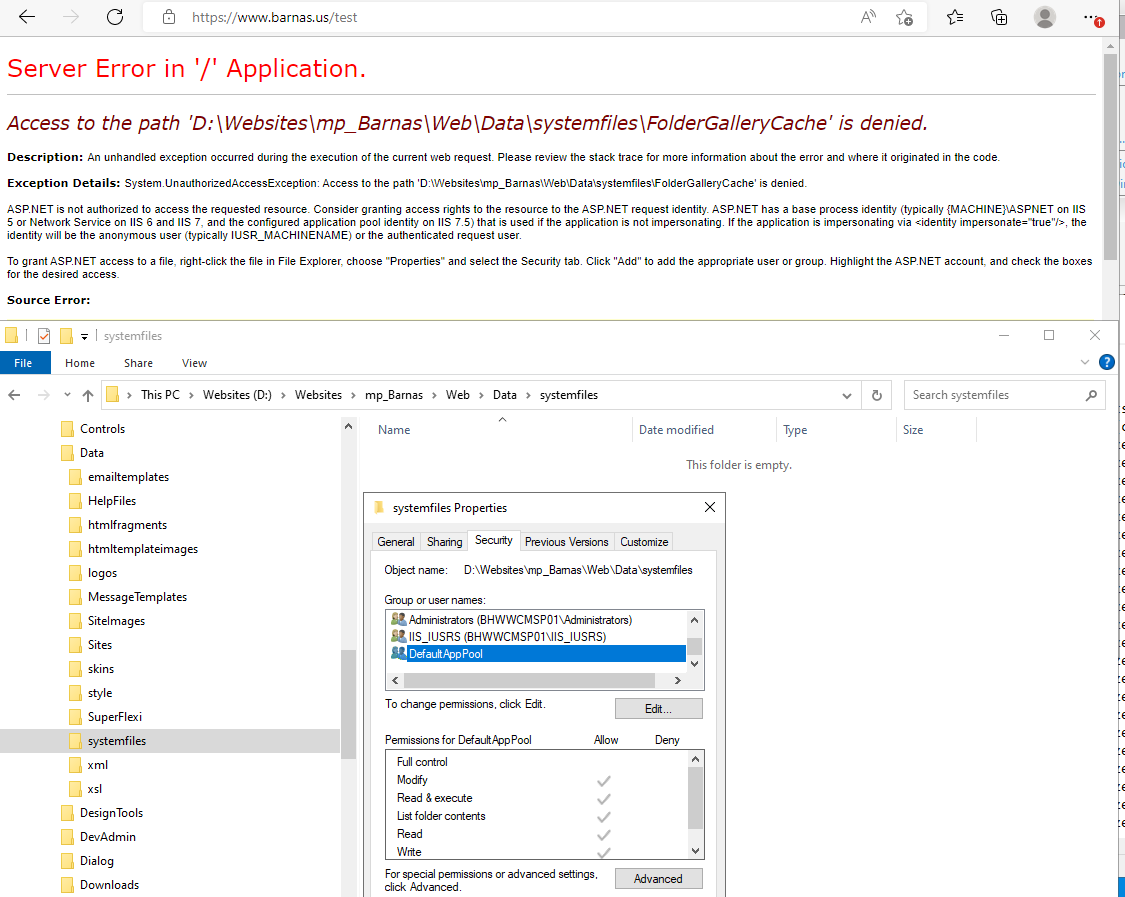Open the Read aloud icon in address bar
The image size is (1125, 897).
[868, 17]
